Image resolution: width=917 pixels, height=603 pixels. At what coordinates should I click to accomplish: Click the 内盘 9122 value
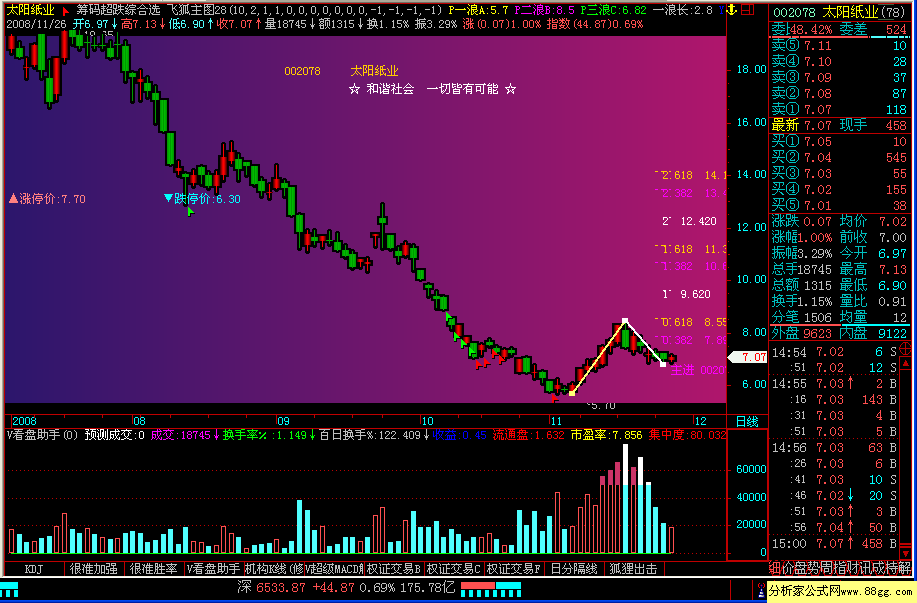pyautogui.click(x=892, y=333)
